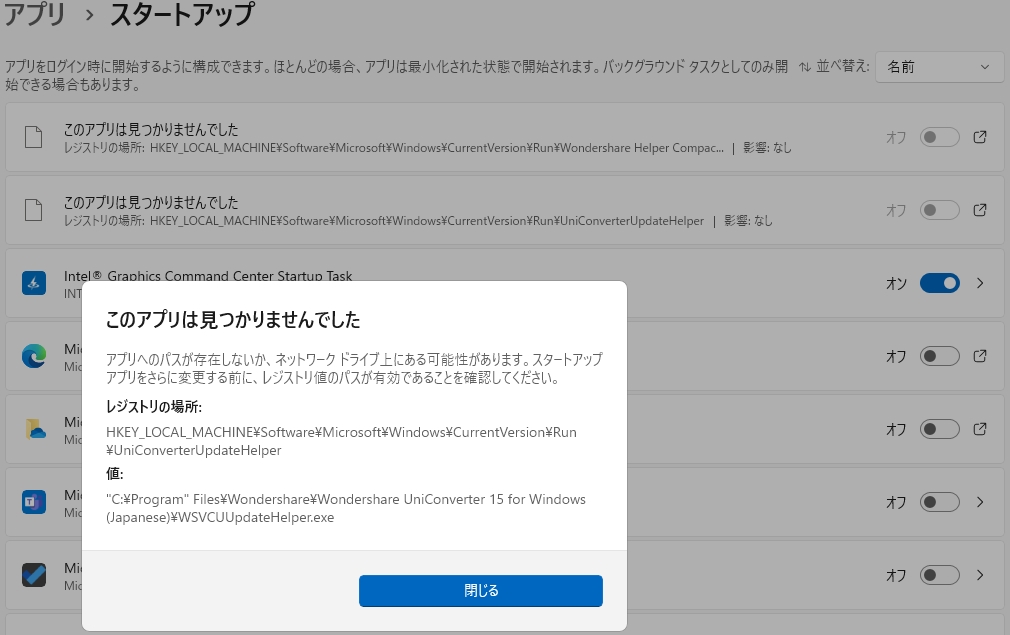Click the blank file icon for UniConverterUpdateHelper entry
Screen dimensions: 1010x635
[x=33, y=210]
